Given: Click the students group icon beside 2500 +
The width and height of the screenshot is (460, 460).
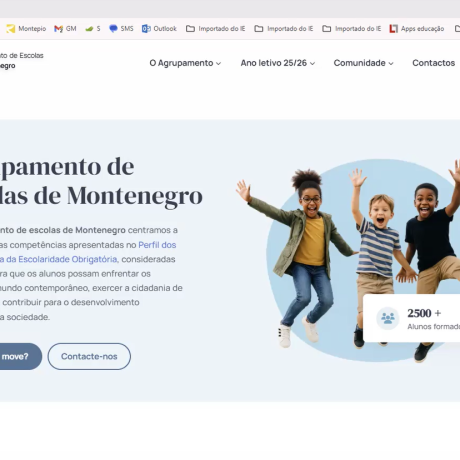Looking at the screenshot, I should tap(388, 318).
